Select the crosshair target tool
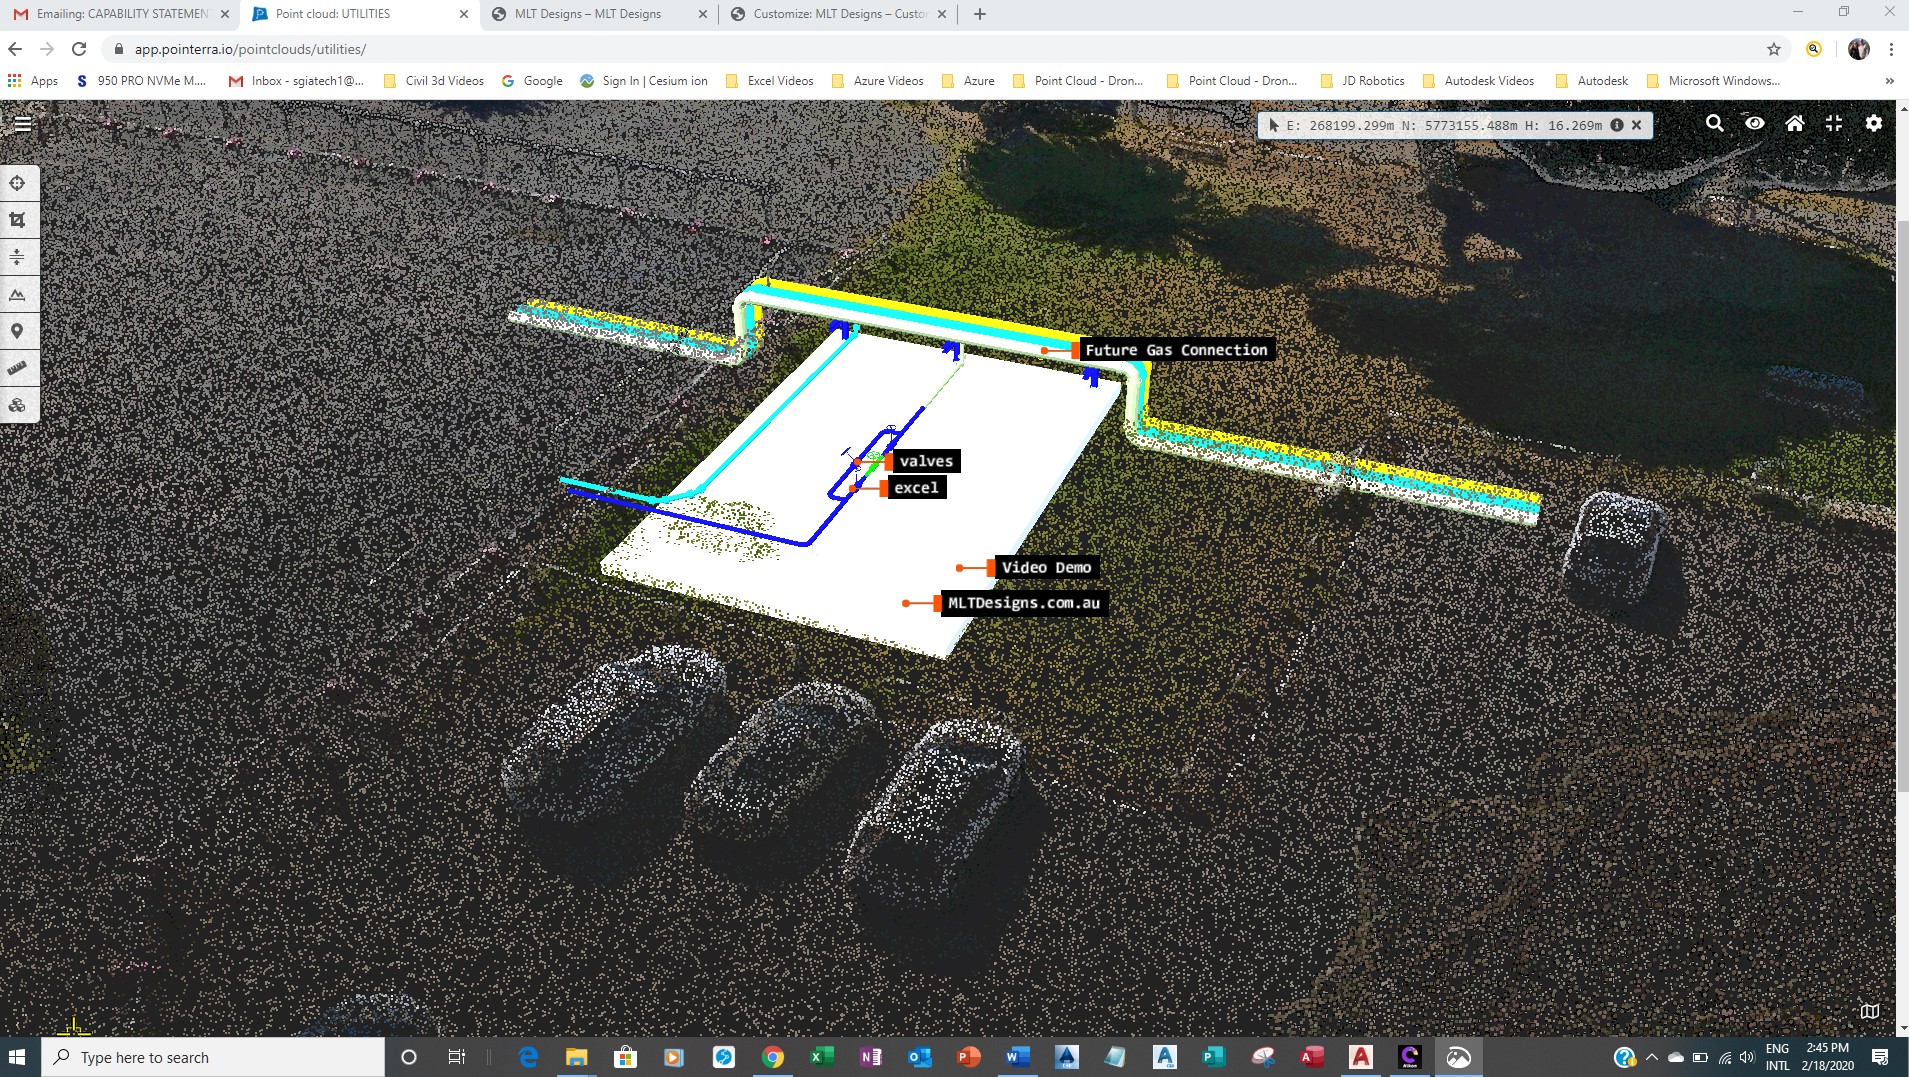 pyautogui.click(x=18, y=183)
